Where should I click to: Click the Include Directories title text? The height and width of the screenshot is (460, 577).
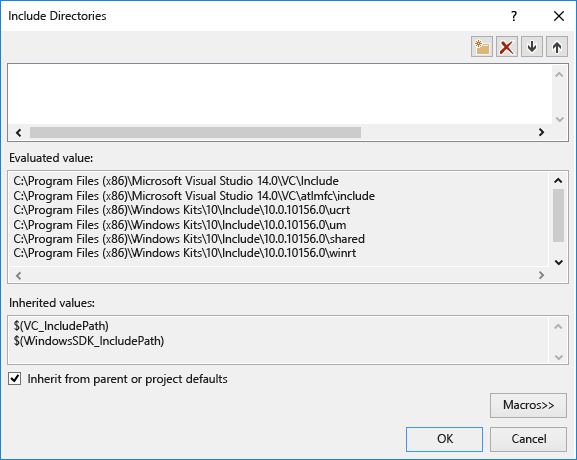(x=57, y=16)
